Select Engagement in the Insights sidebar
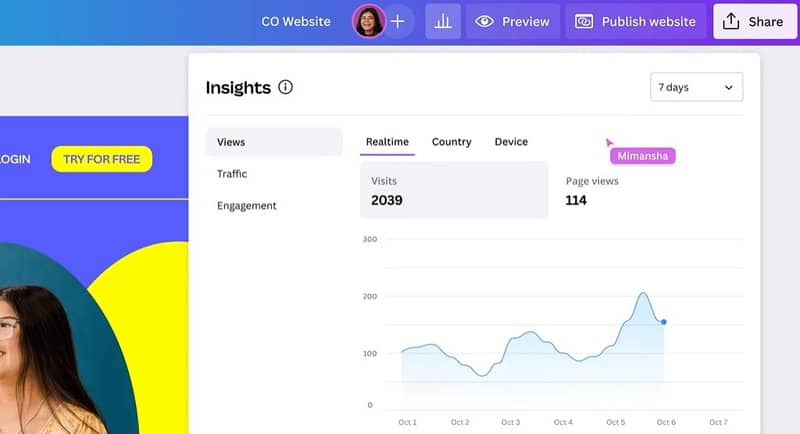This screenshot has width=800, height=434. (x=246, y=206)
